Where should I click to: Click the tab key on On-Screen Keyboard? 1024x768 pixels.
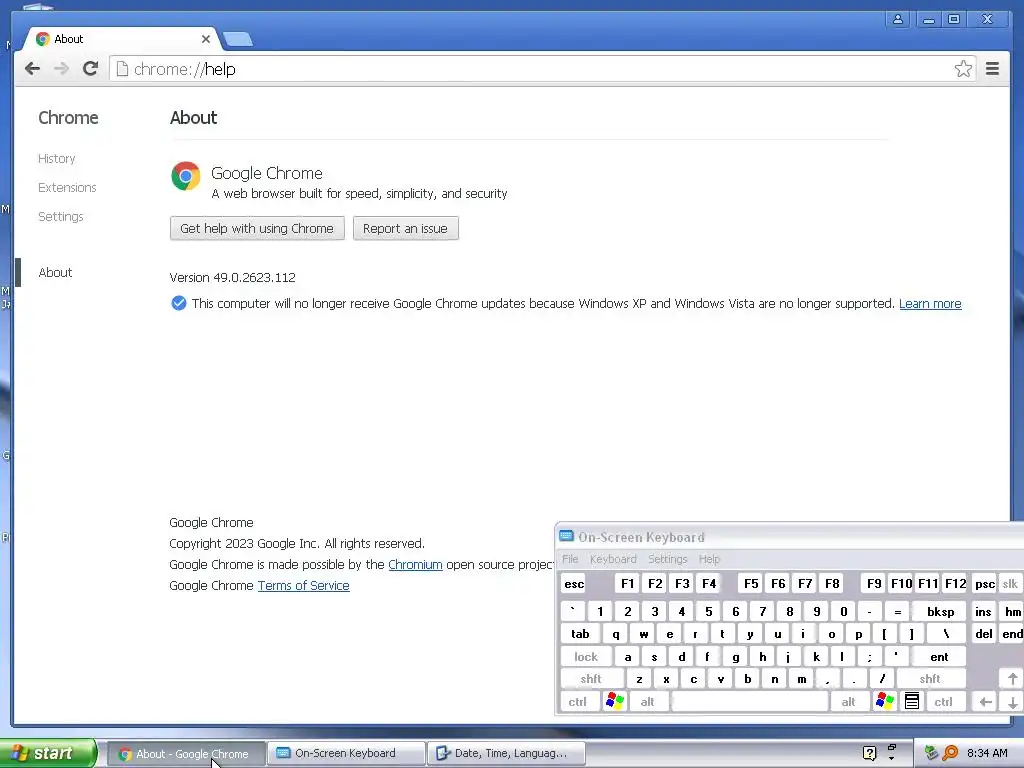581,634
